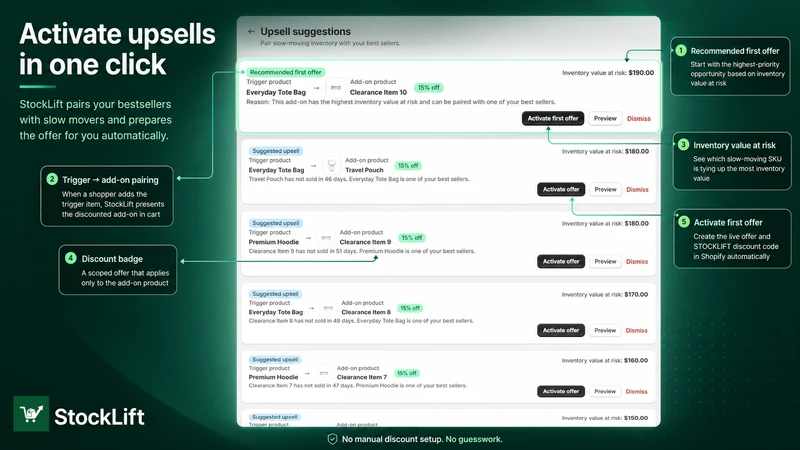Screen dimensions: 800x450
Task: Preview the Clearance Item 9 upsell
Action: coord(605,261)
